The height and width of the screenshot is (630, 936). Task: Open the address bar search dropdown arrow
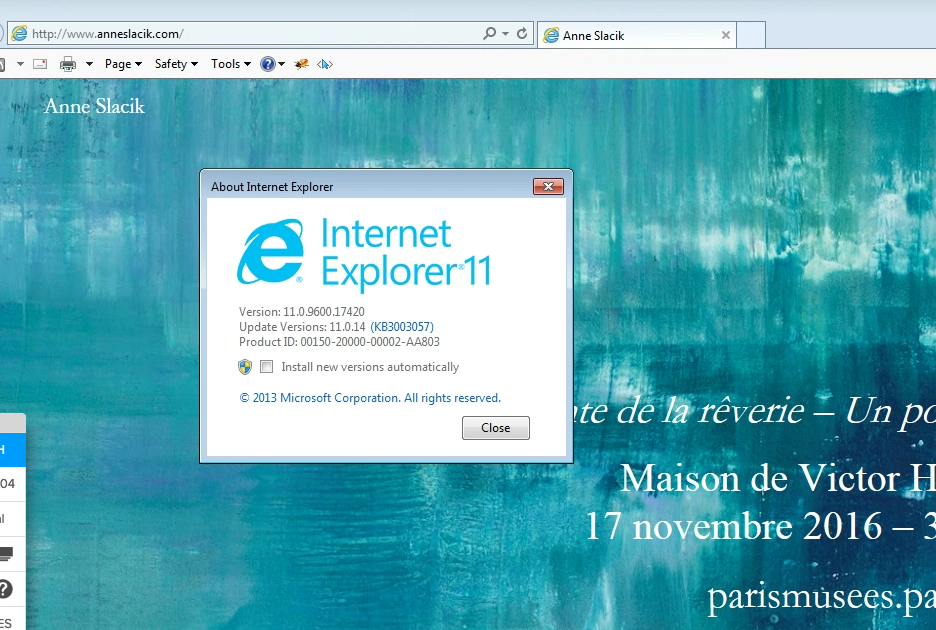click(505, 34)
